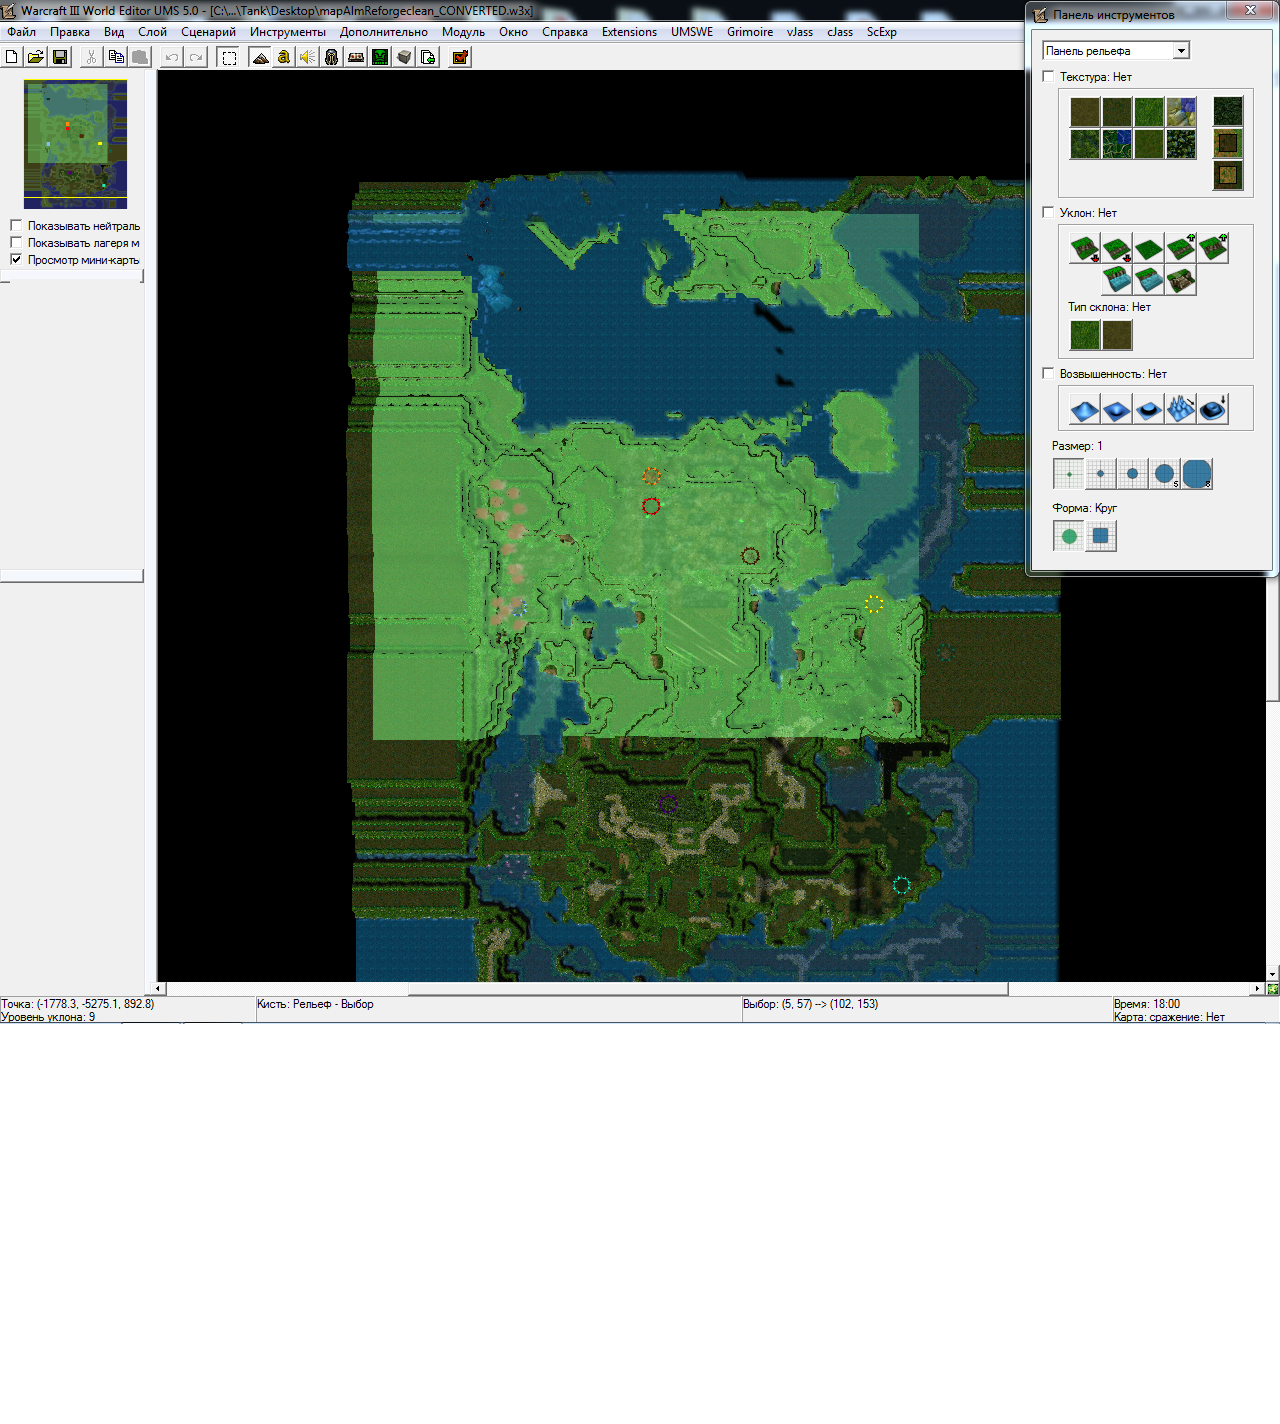Enable the Текстура checkbox
This screenshot has height=1424, width=1280.
(x=1048, y=76)
